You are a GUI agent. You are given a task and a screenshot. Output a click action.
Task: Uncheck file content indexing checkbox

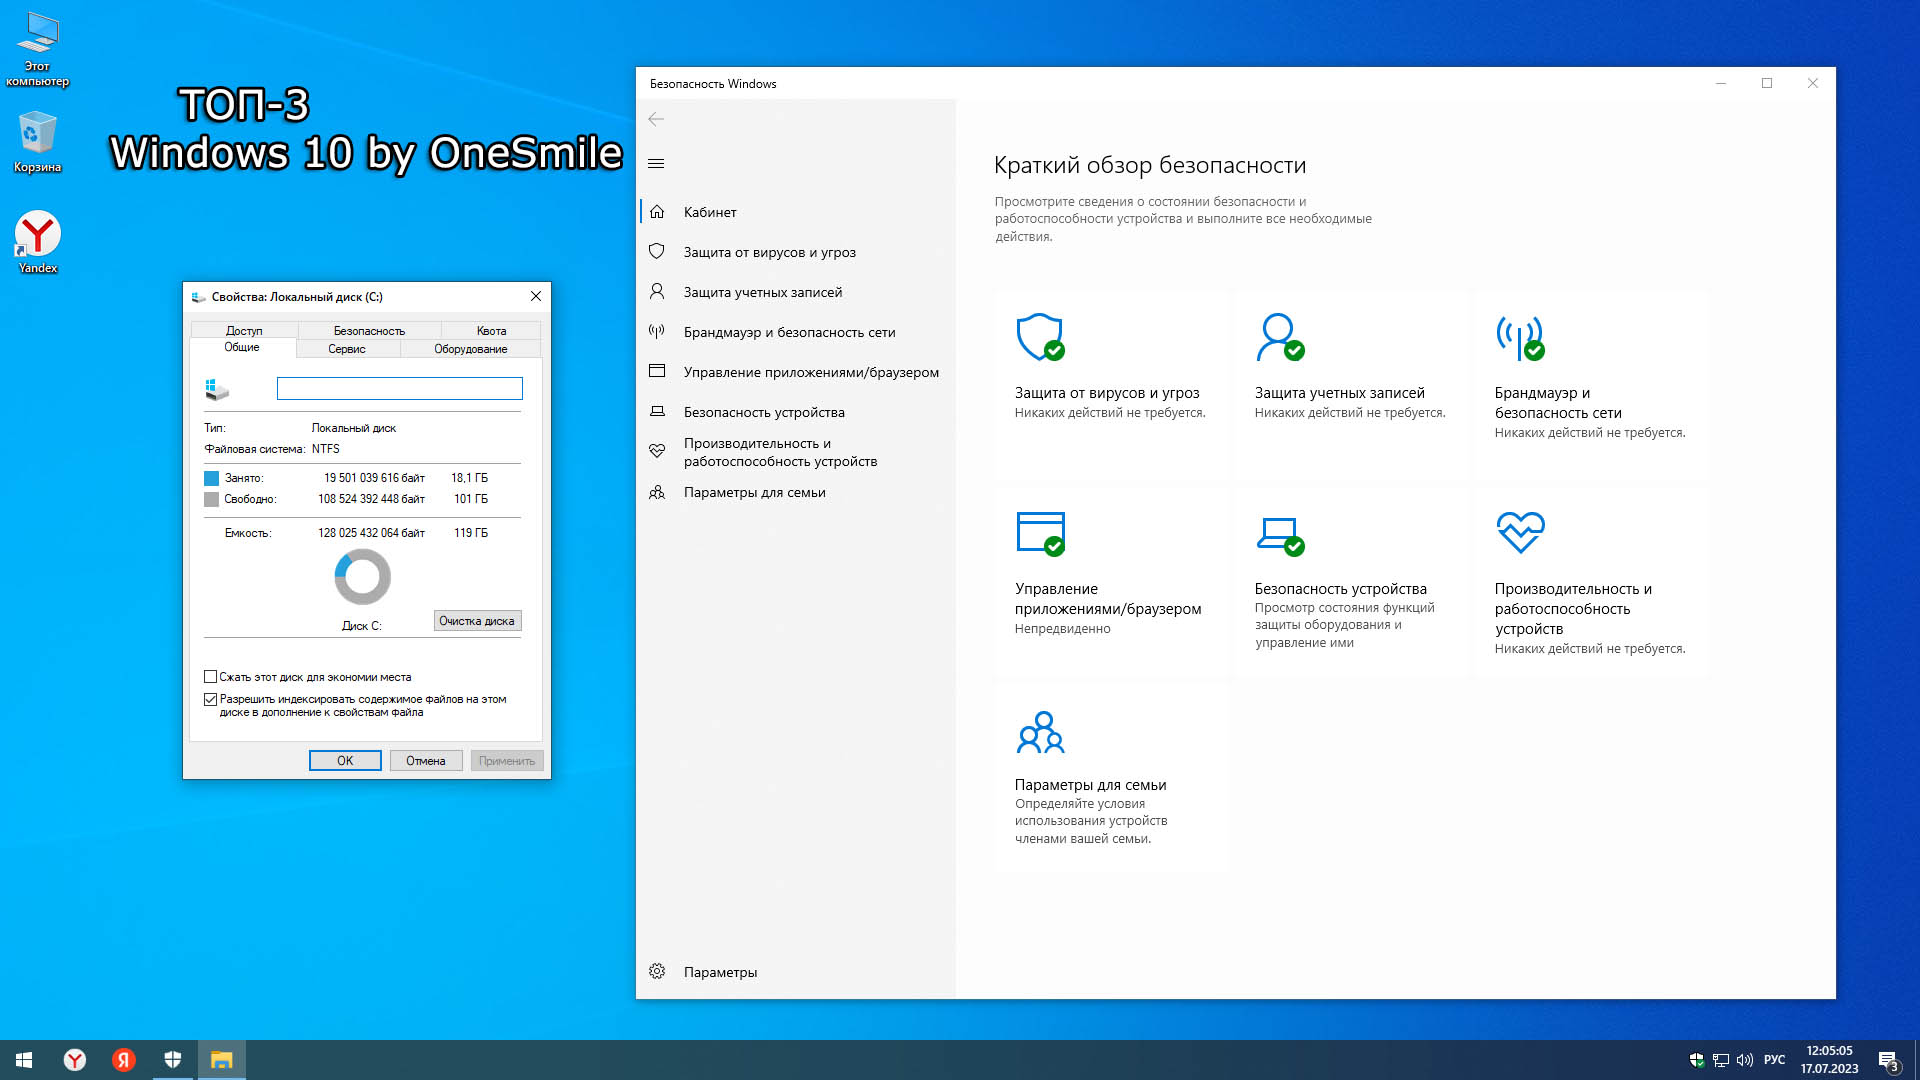coord(211,699)
